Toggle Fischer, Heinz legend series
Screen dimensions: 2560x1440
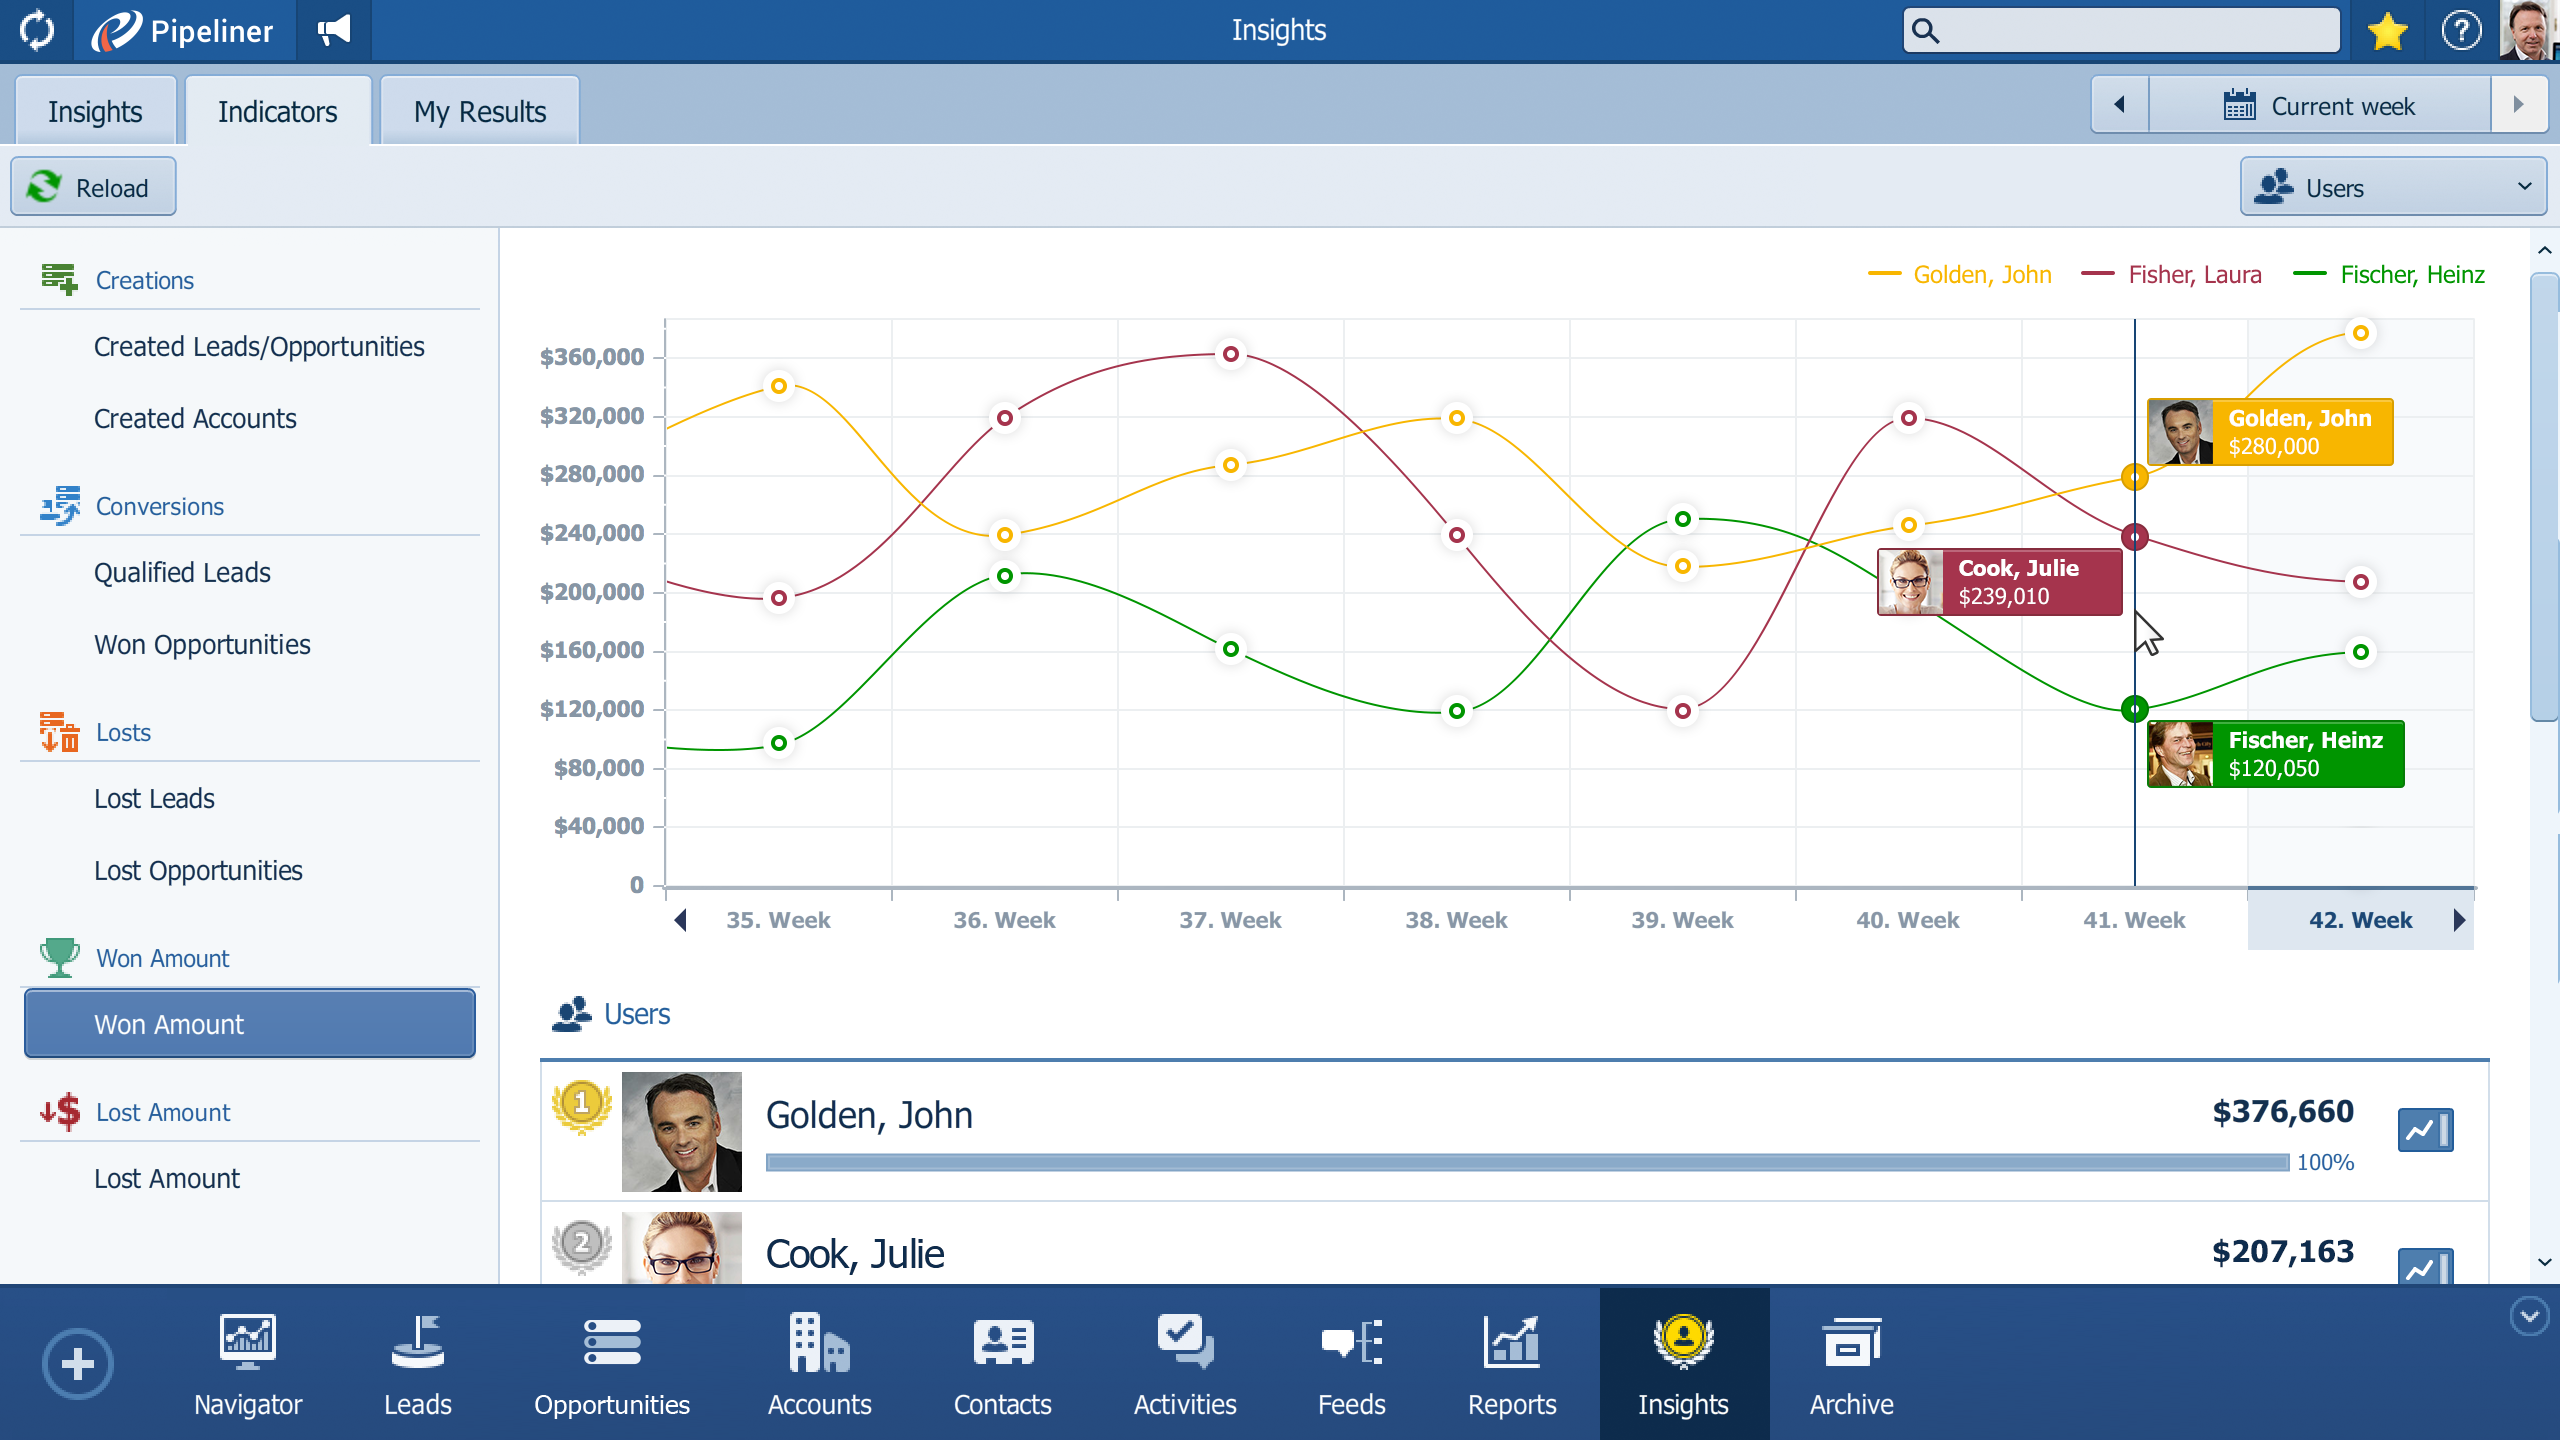click(x=2389, y=274)
